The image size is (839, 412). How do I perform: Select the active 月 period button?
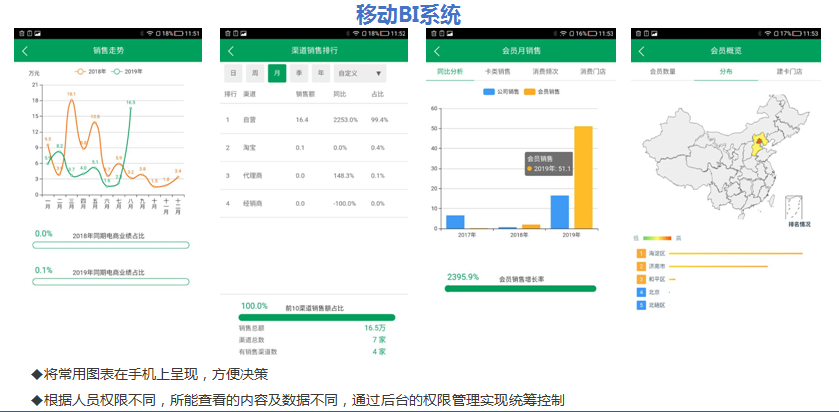coord(277,73)
